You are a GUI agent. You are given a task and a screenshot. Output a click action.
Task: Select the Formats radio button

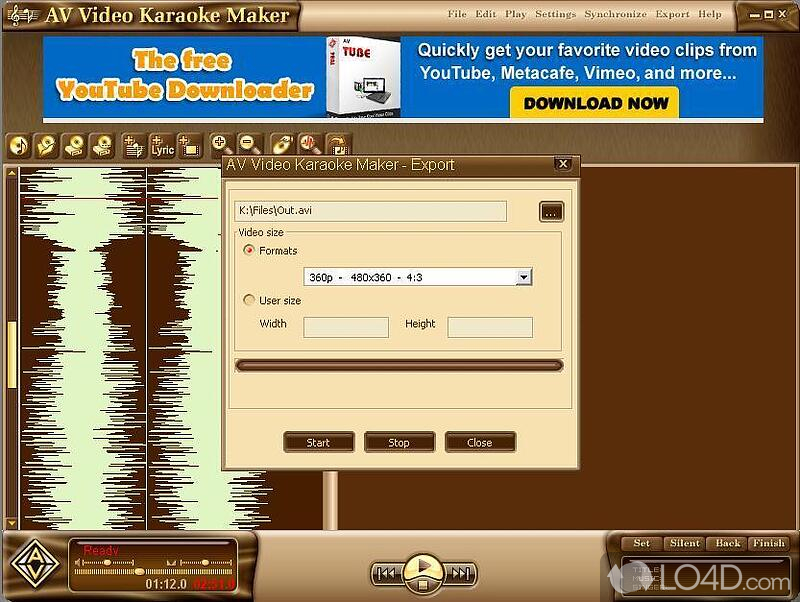tap(249, 250)
